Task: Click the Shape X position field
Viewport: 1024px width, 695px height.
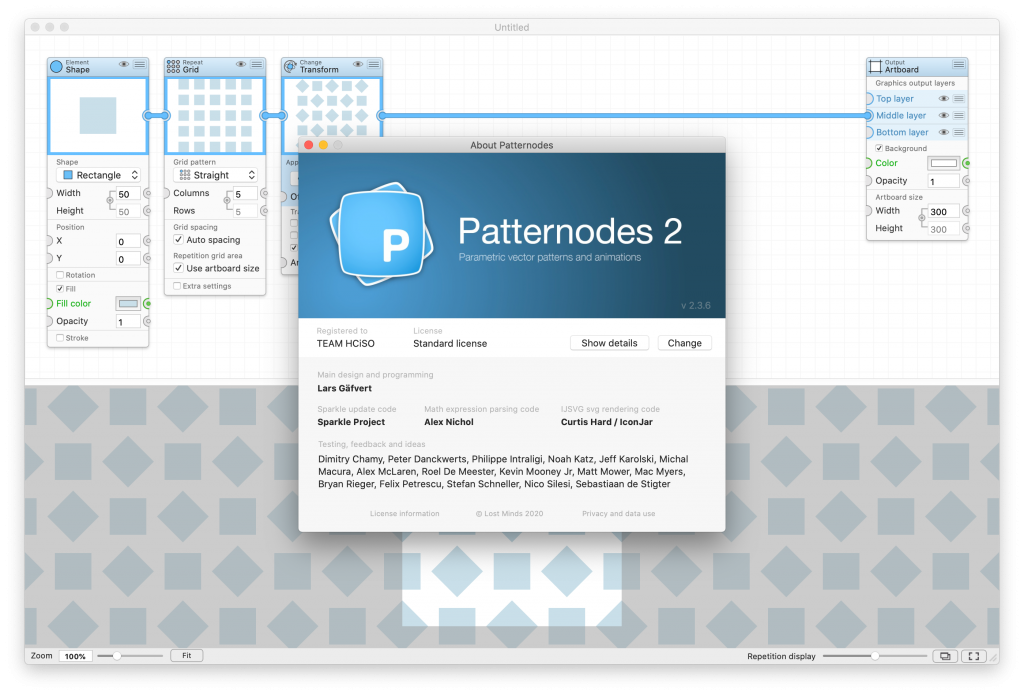Action: pyautogui.click(x=128, y=242)
